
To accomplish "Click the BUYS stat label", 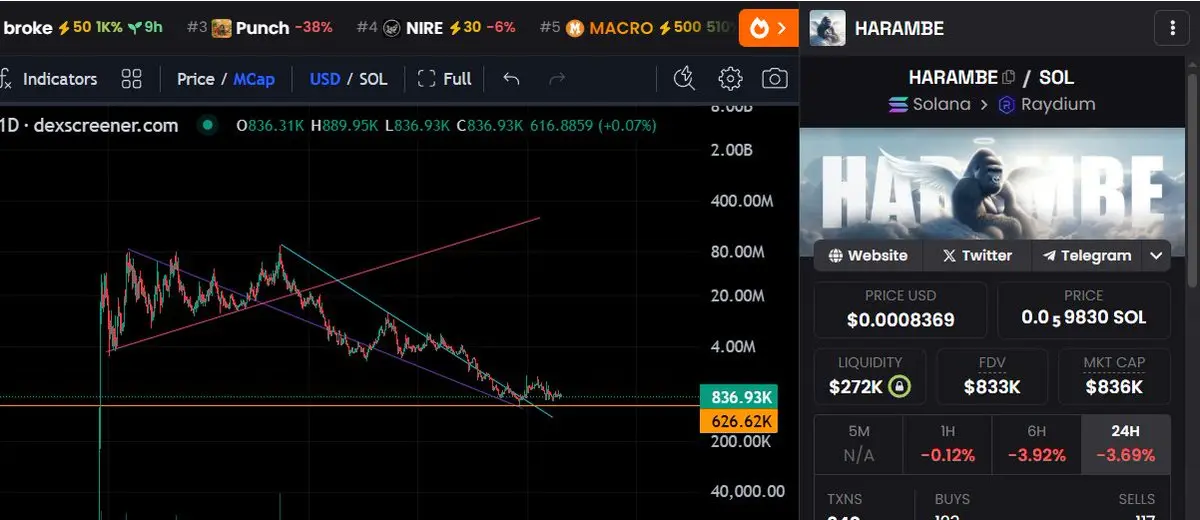I will [952, 499].
